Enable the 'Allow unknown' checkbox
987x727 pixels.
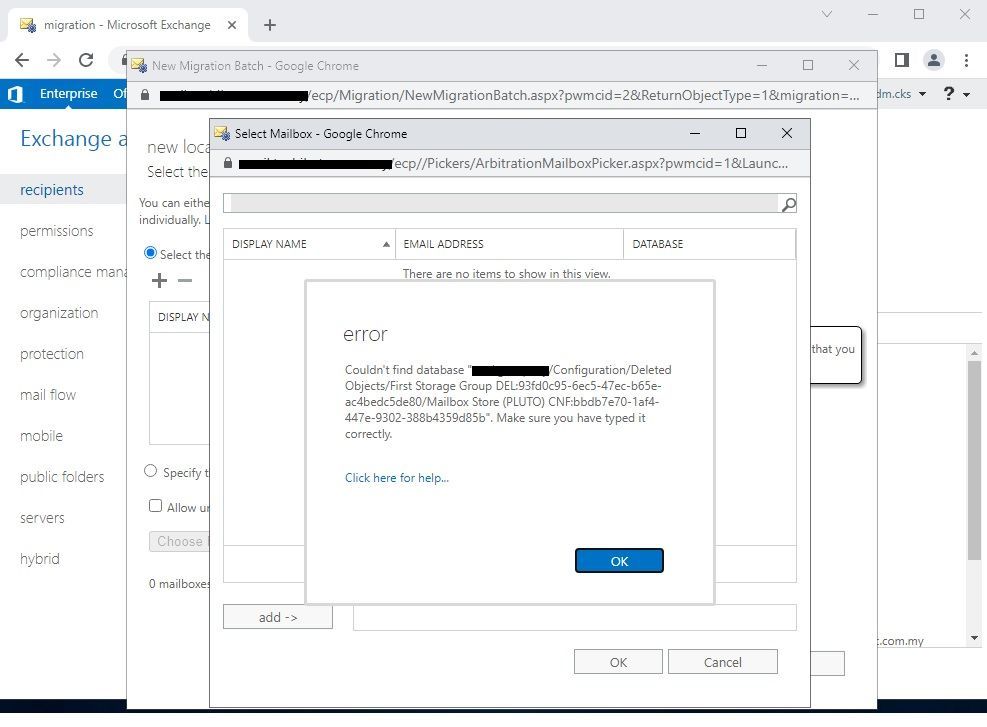156,507
